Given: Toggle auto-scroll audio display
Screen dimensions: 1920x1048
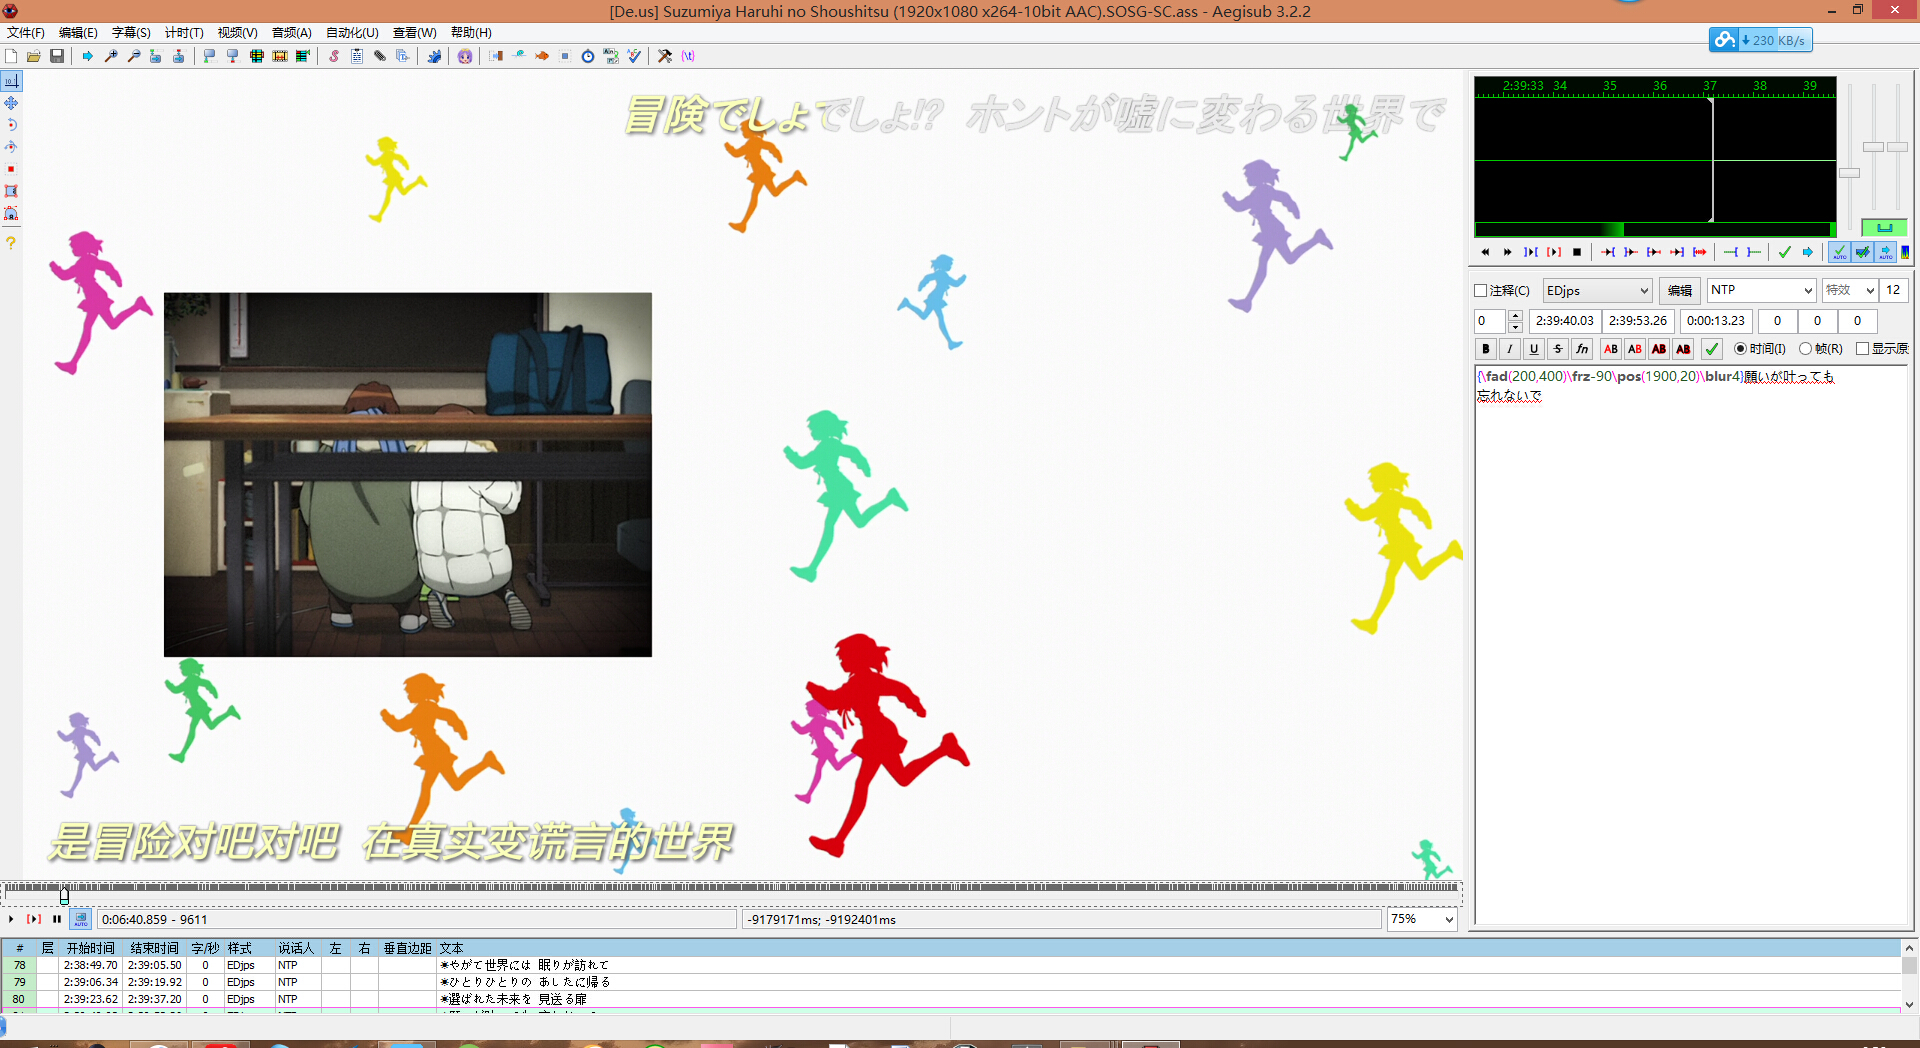Looking at the screenshot, I should (1885, 252).
